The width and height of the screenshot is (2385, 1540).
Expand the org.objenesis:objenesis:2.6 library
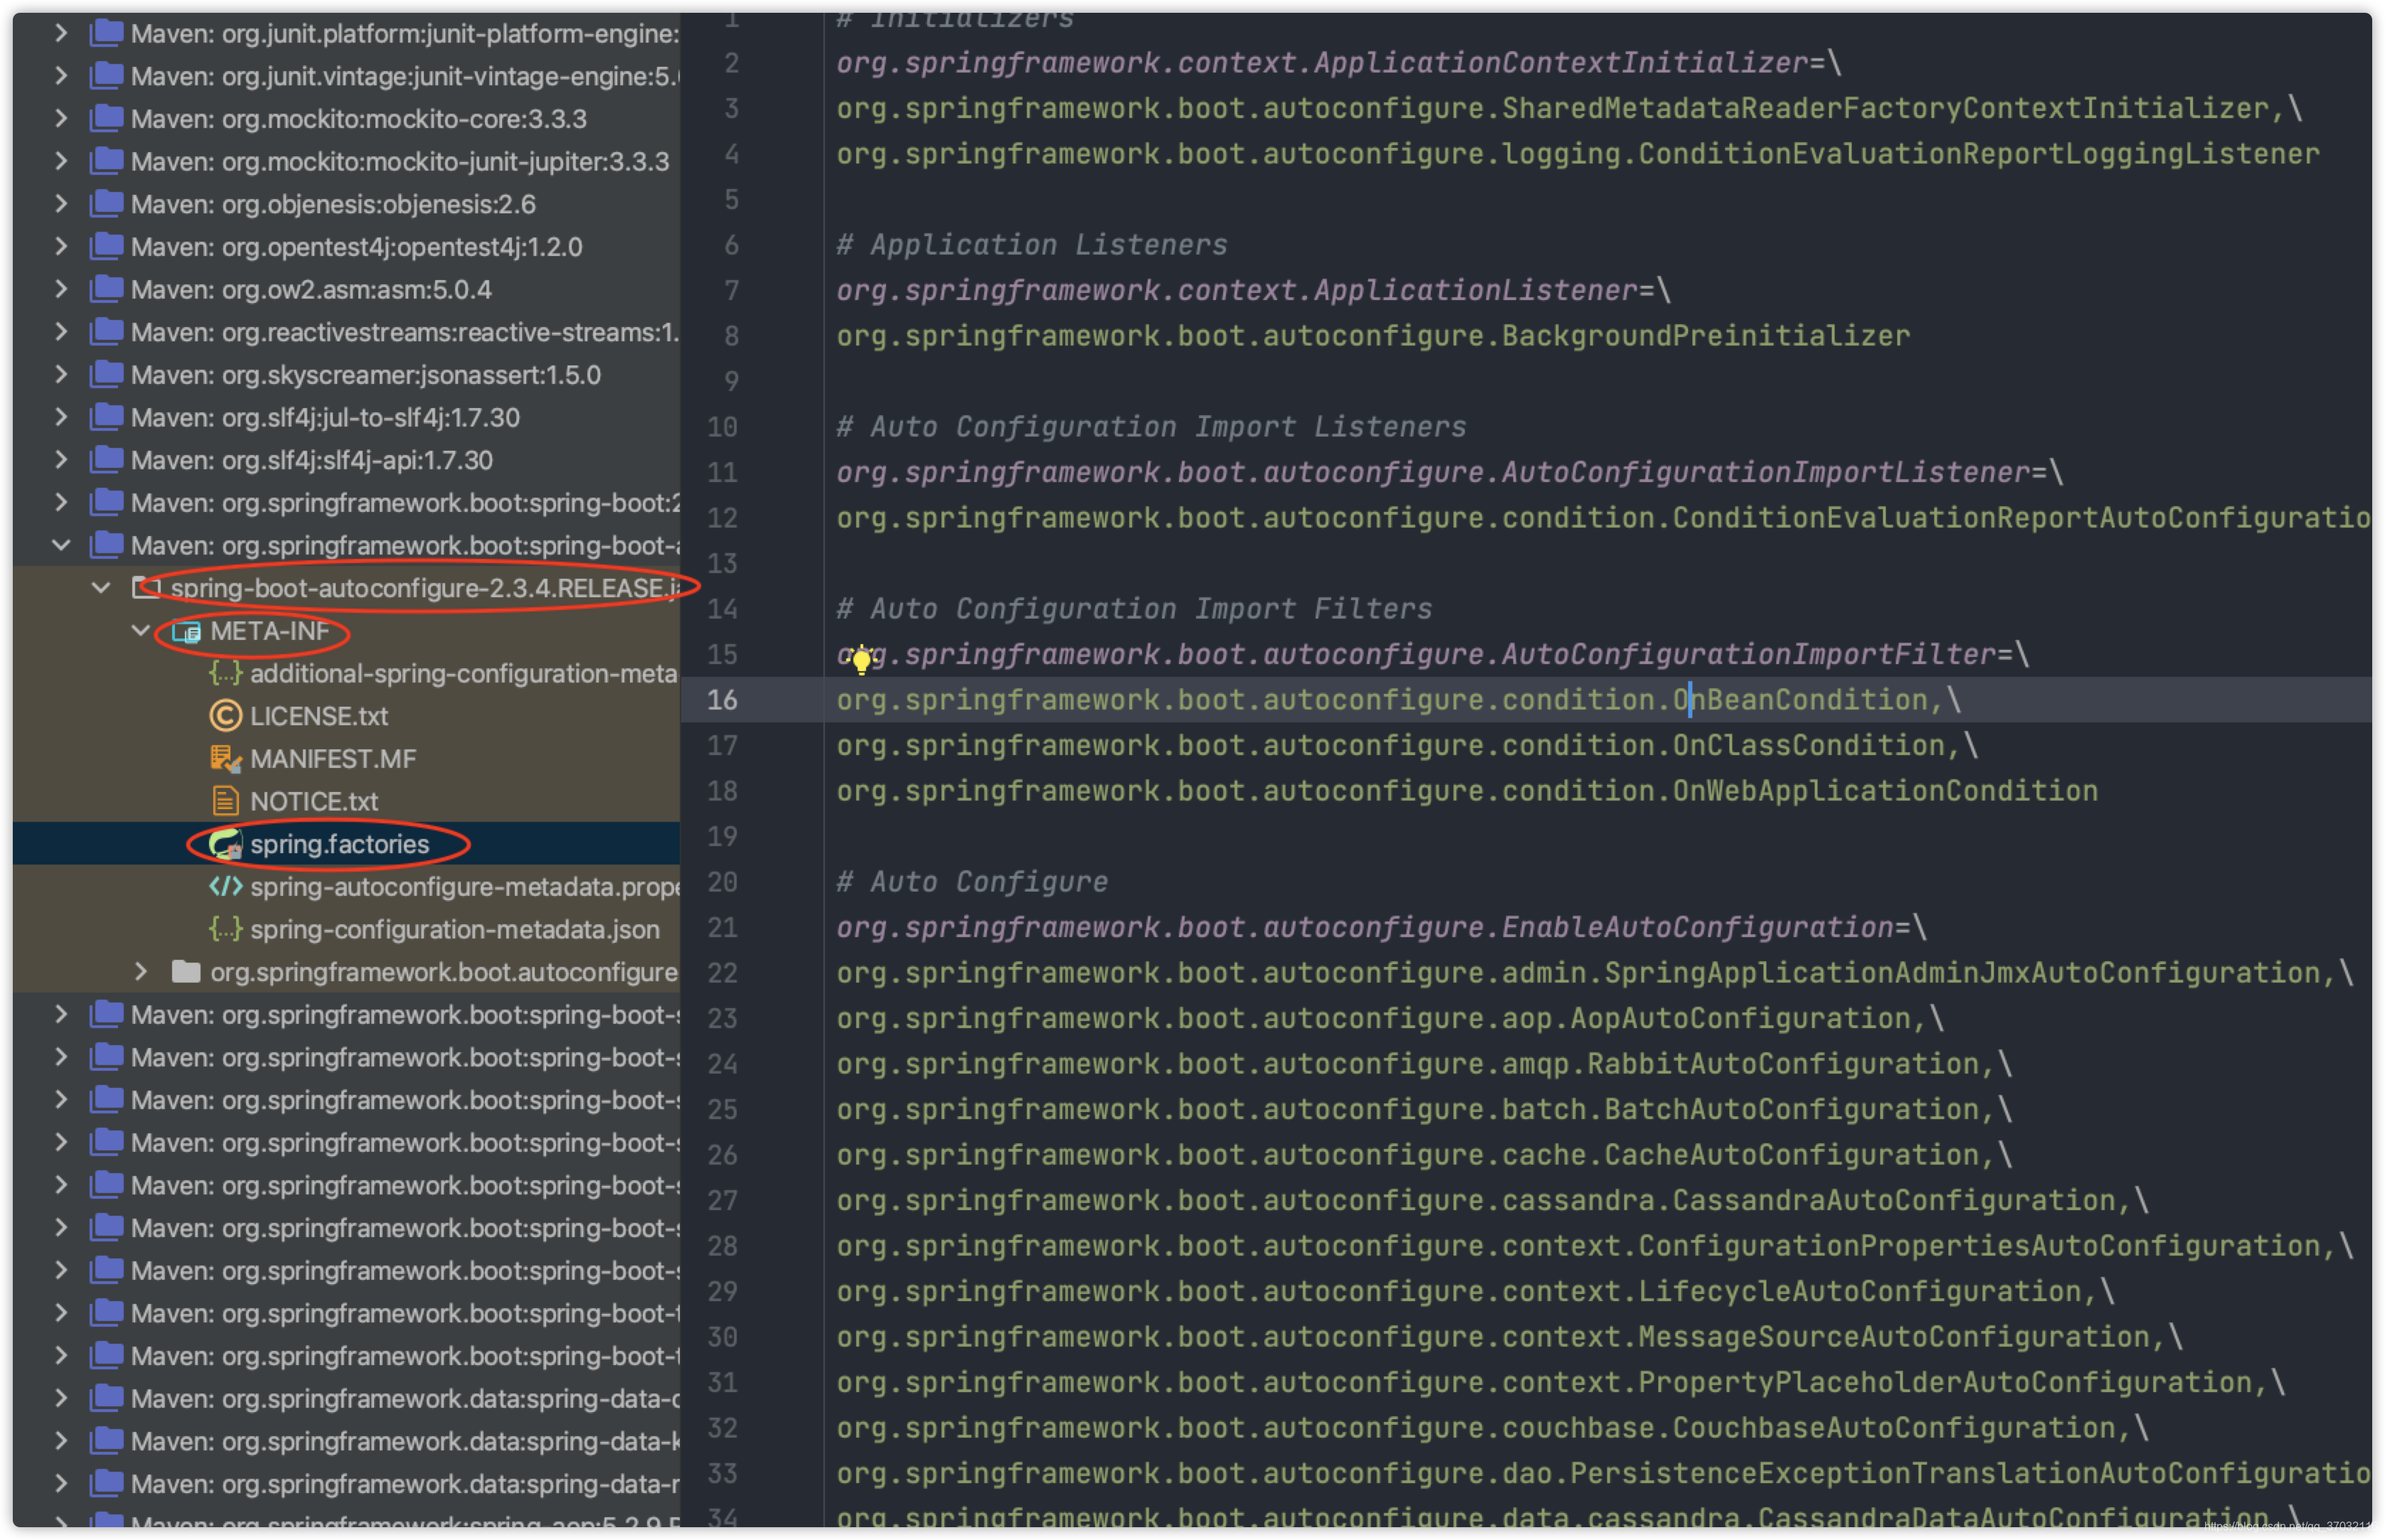click(x=61, y=203)
